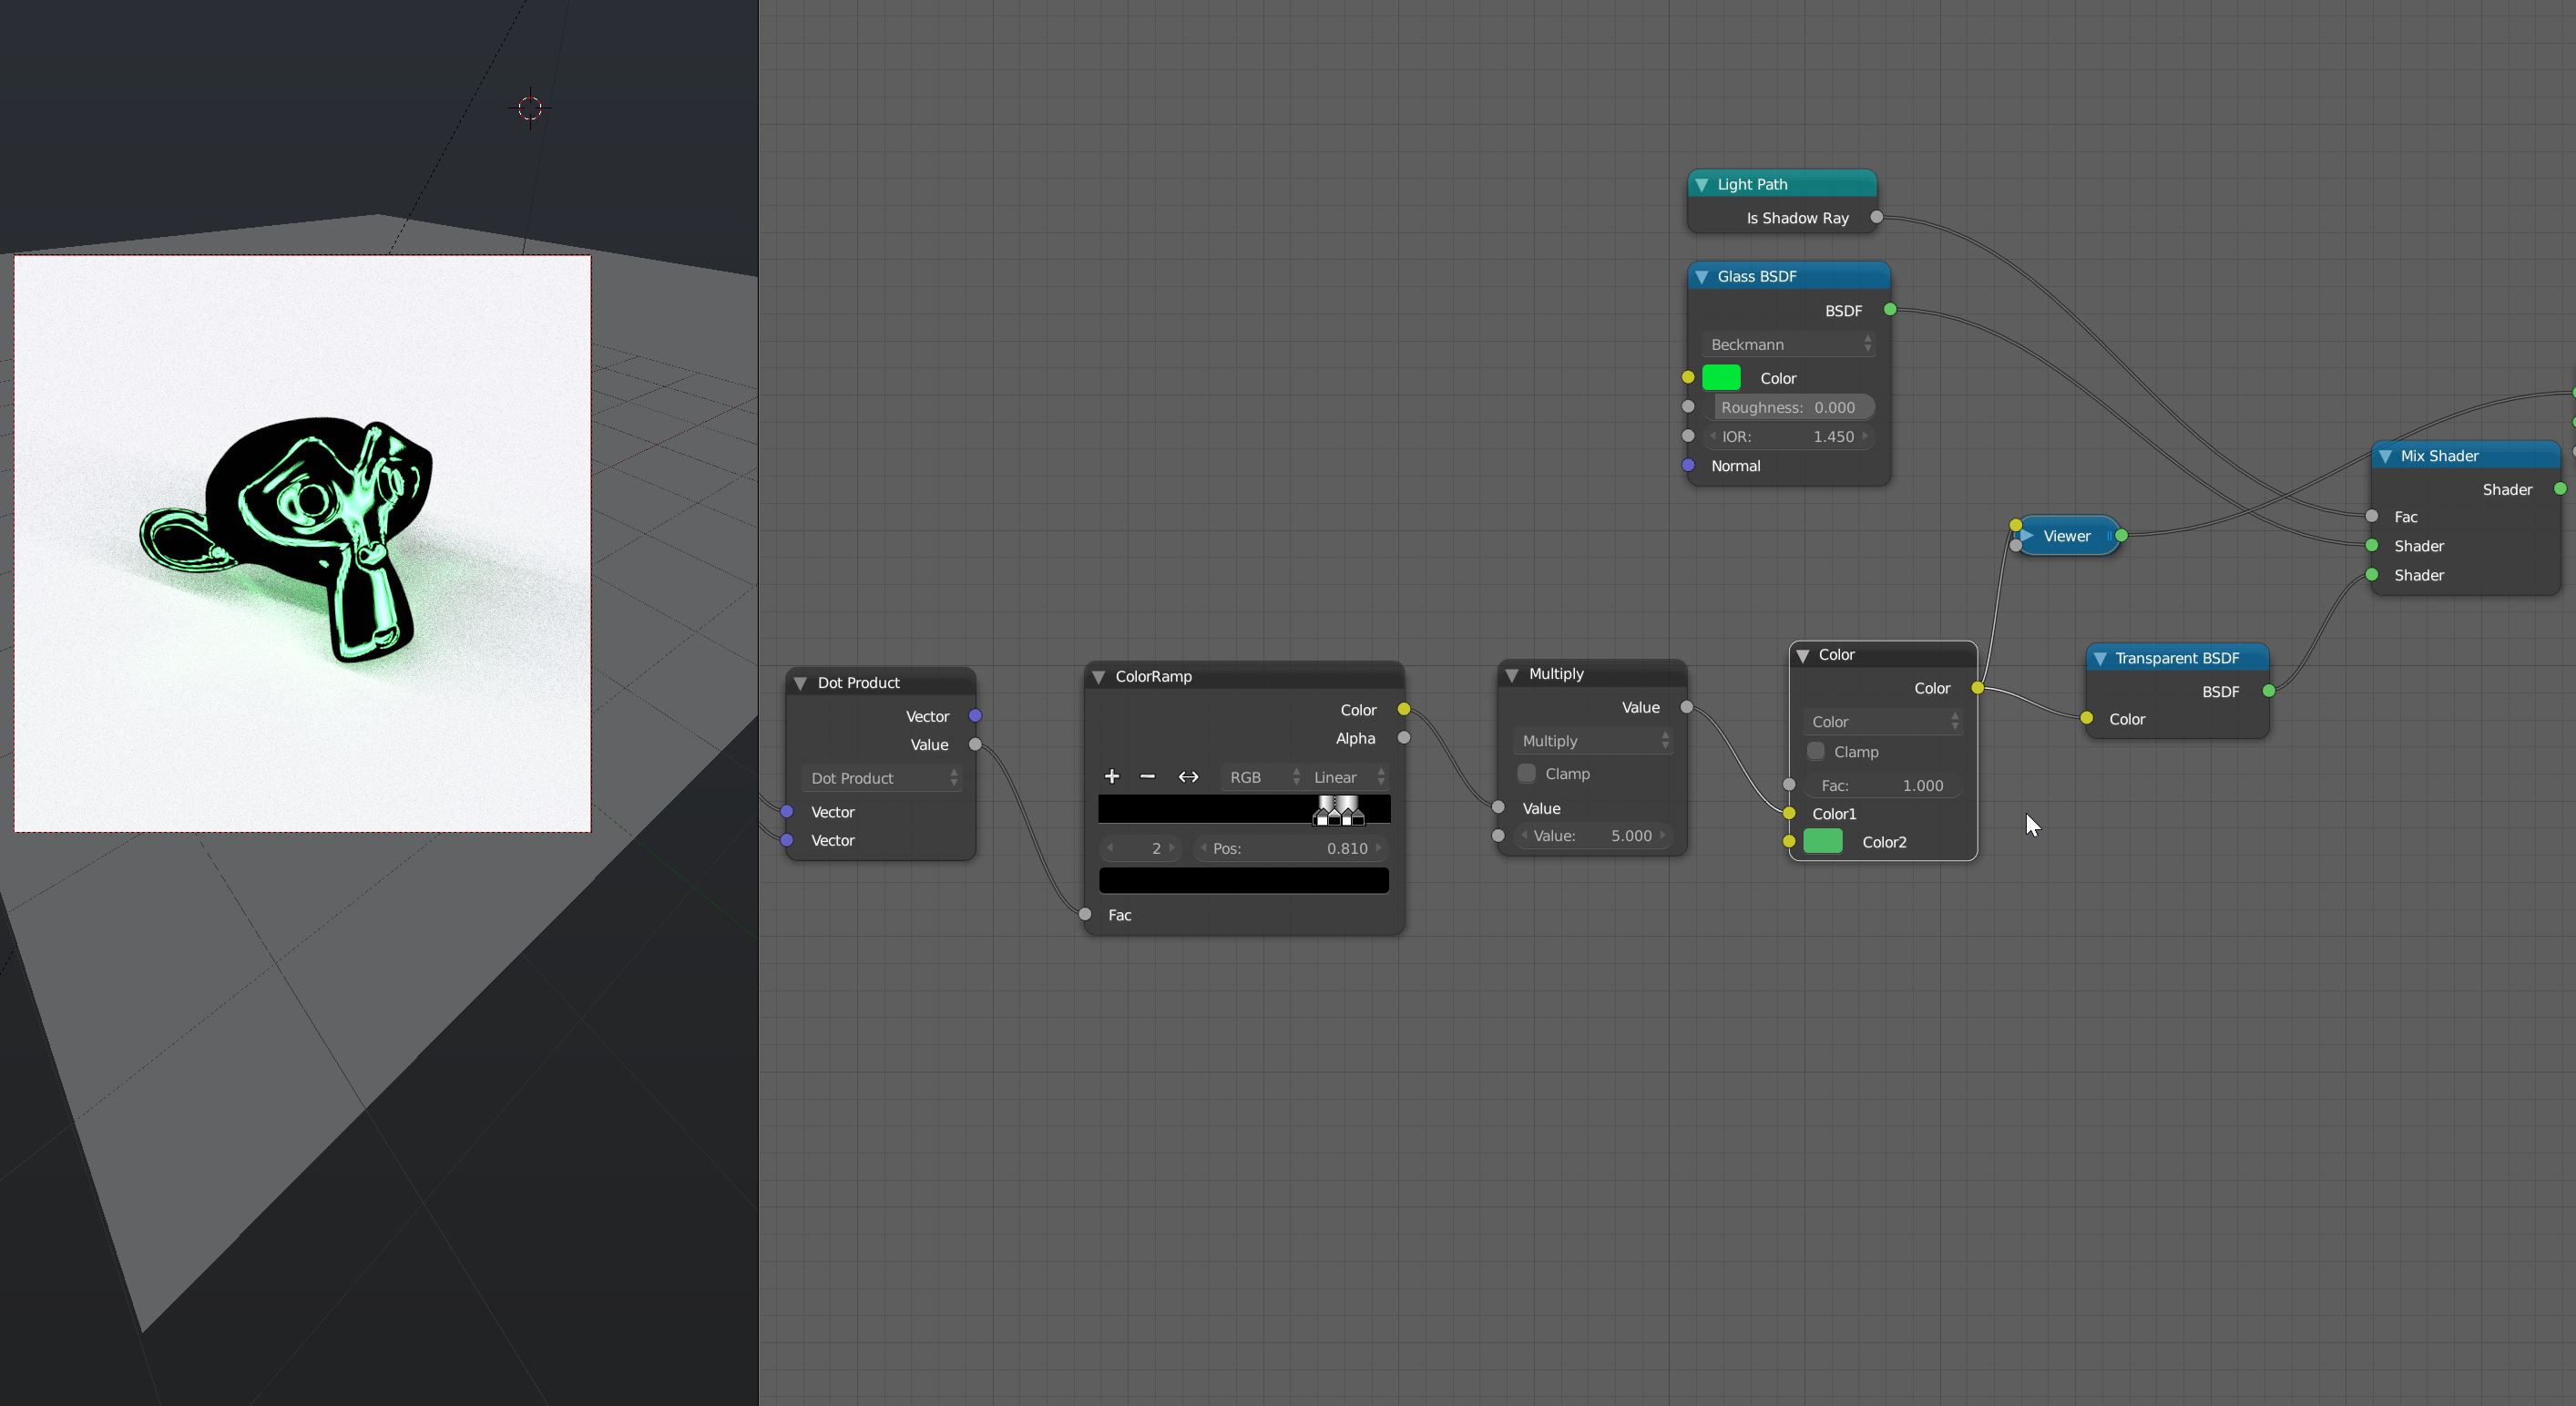Viewport: 2576px width, 1406px height.
Task: Collapse the Light Path node with its triangle
Action: point(1701,184)
